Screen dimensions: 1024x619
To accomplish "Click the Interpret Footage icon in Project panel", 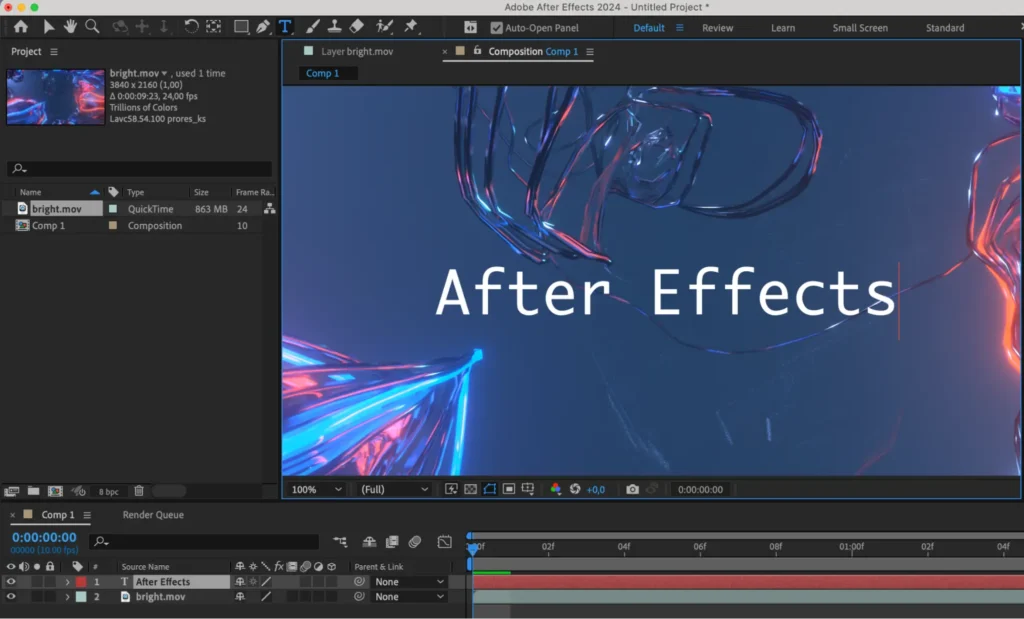I will tap(11, 491).
